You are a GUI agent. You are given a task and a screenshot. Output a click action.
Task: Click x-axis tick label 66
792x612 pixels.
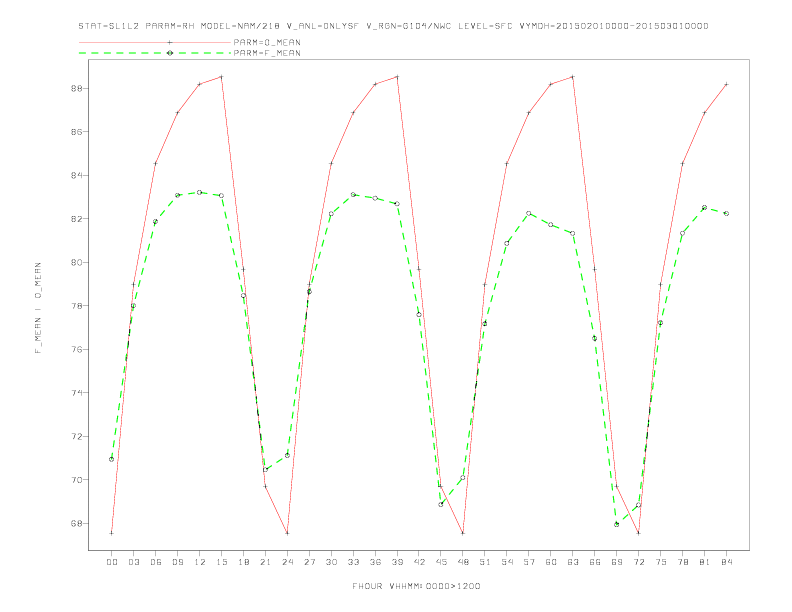595,562
